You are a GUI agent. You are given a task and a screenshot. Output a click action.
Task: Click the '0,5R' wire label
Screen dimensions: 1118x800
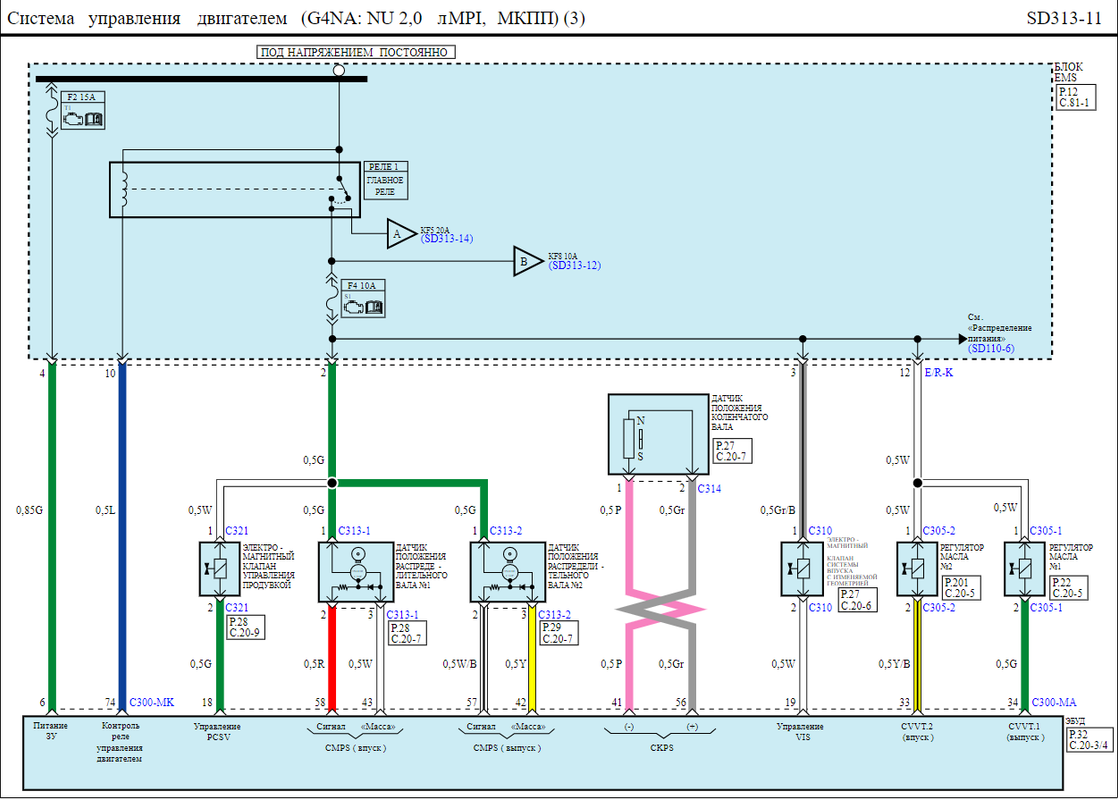click(x=314, y=664)
